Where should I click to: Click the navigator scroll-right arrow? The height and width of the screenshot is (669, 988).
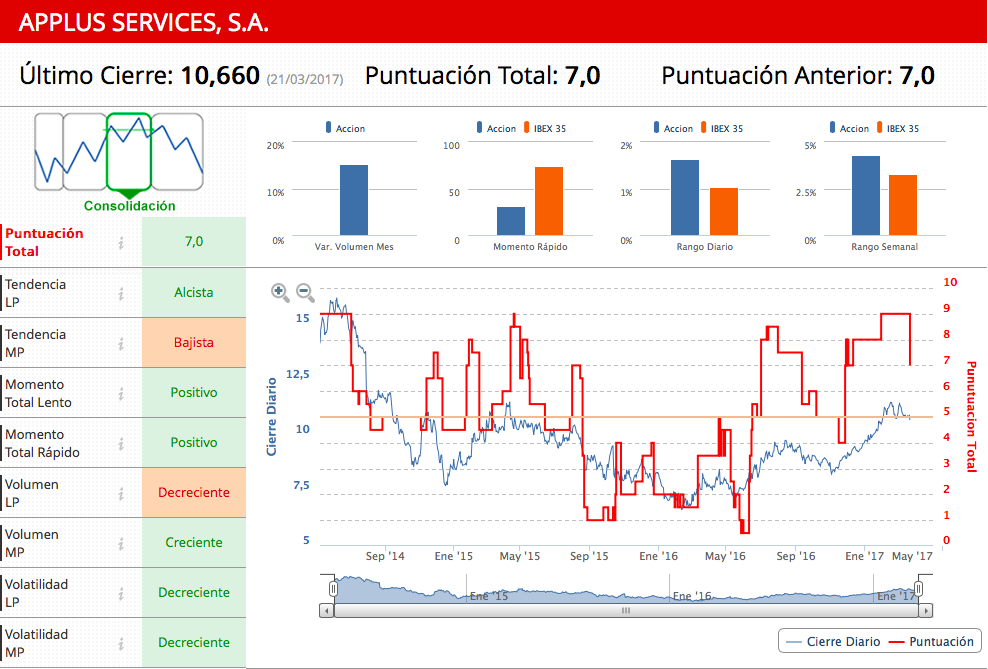pyautogui.click(x=926, y=610)
